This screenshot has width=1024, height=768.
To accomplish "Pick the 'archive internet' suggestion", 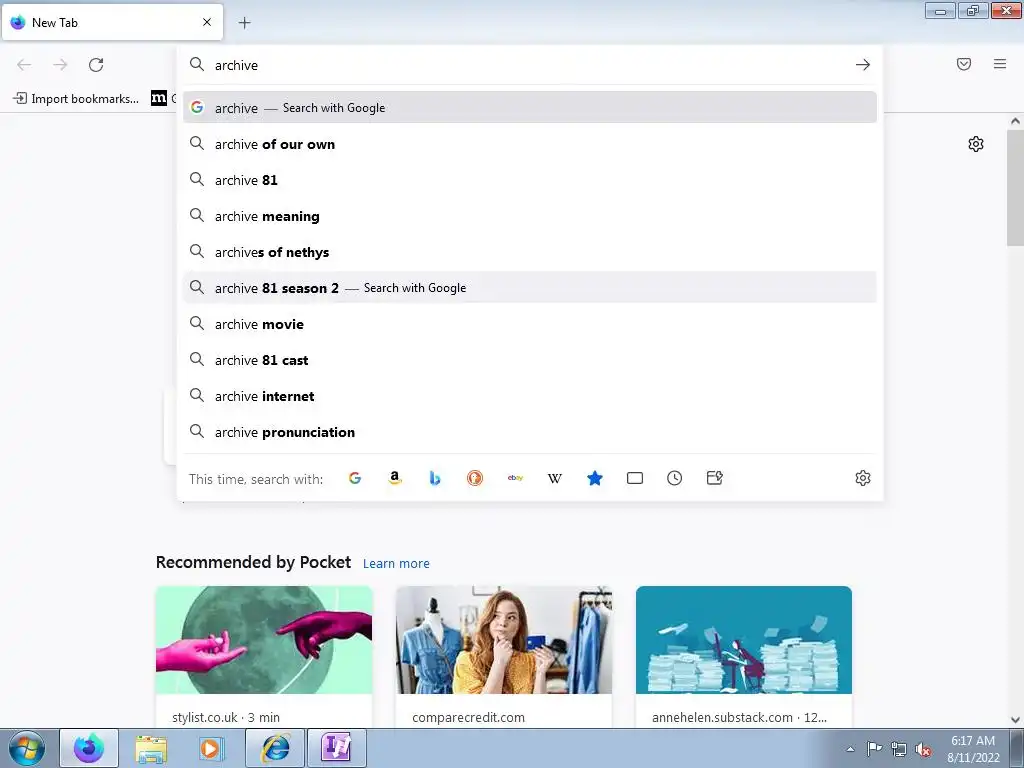I will pyautogui.click(x=530, y=395).
